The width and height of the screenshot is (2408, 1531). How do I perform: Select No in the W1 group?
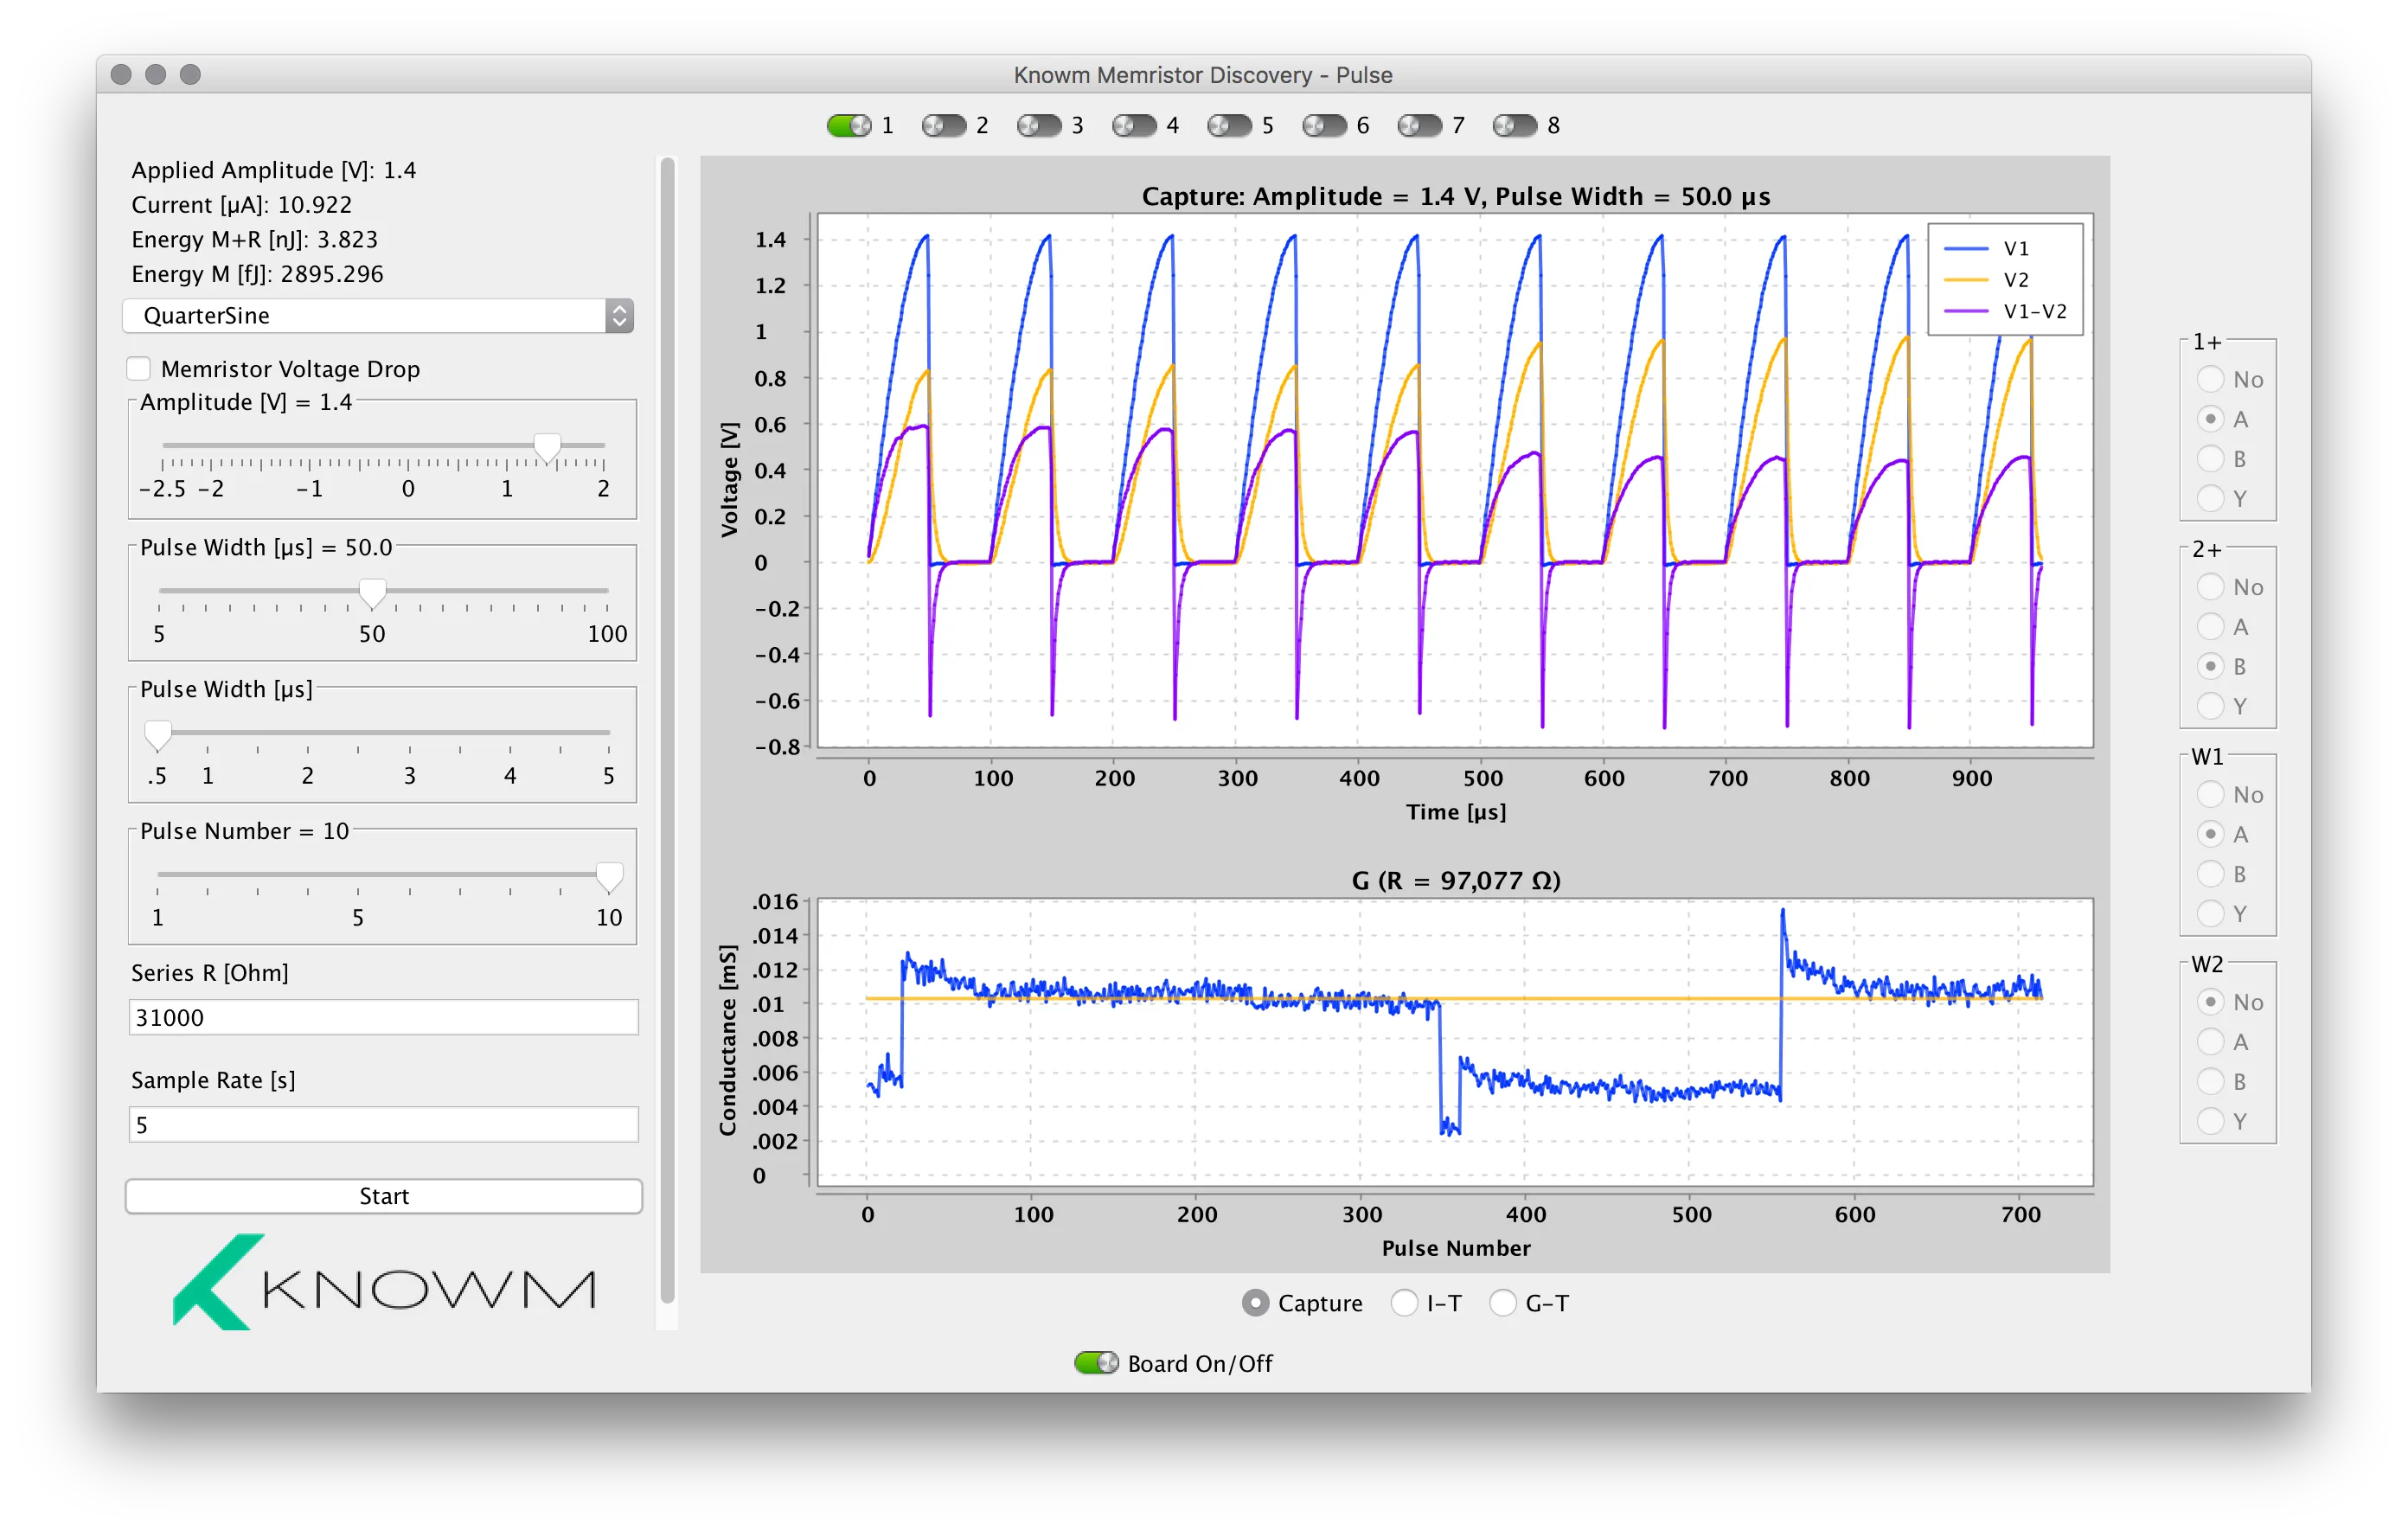[2210, 795]
